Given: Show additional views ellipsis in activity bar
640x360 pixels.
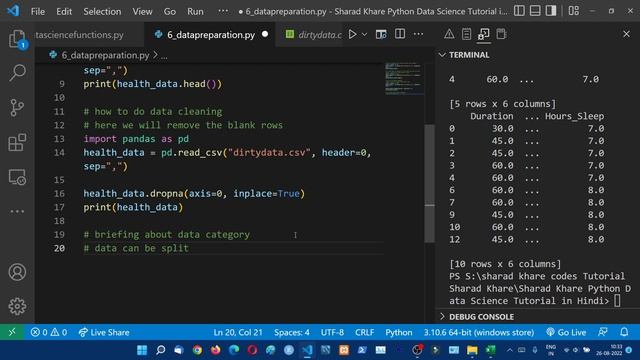Looking at the screenshot, I should (17, 211).
